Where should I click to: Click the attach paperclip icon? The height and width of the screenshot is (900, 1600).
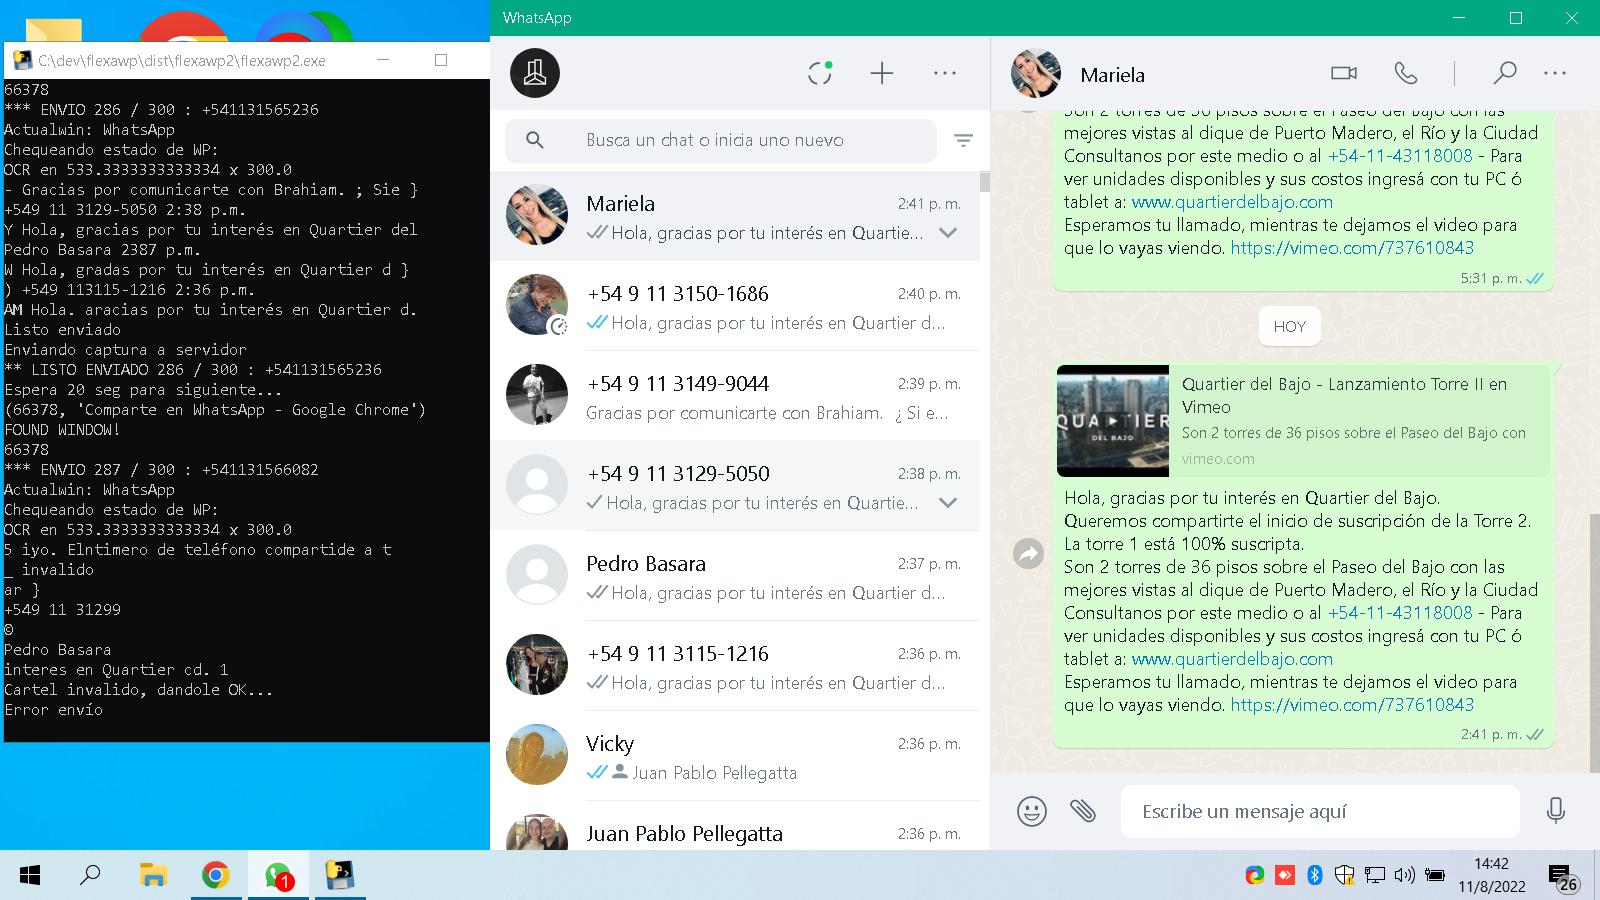[x=1083, y=810]
